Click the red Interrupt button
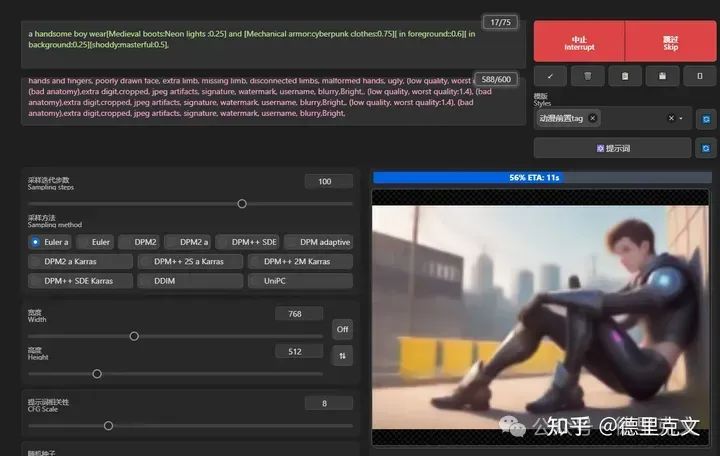The width and height of the screenshot is (720, 456). (579, 41)
